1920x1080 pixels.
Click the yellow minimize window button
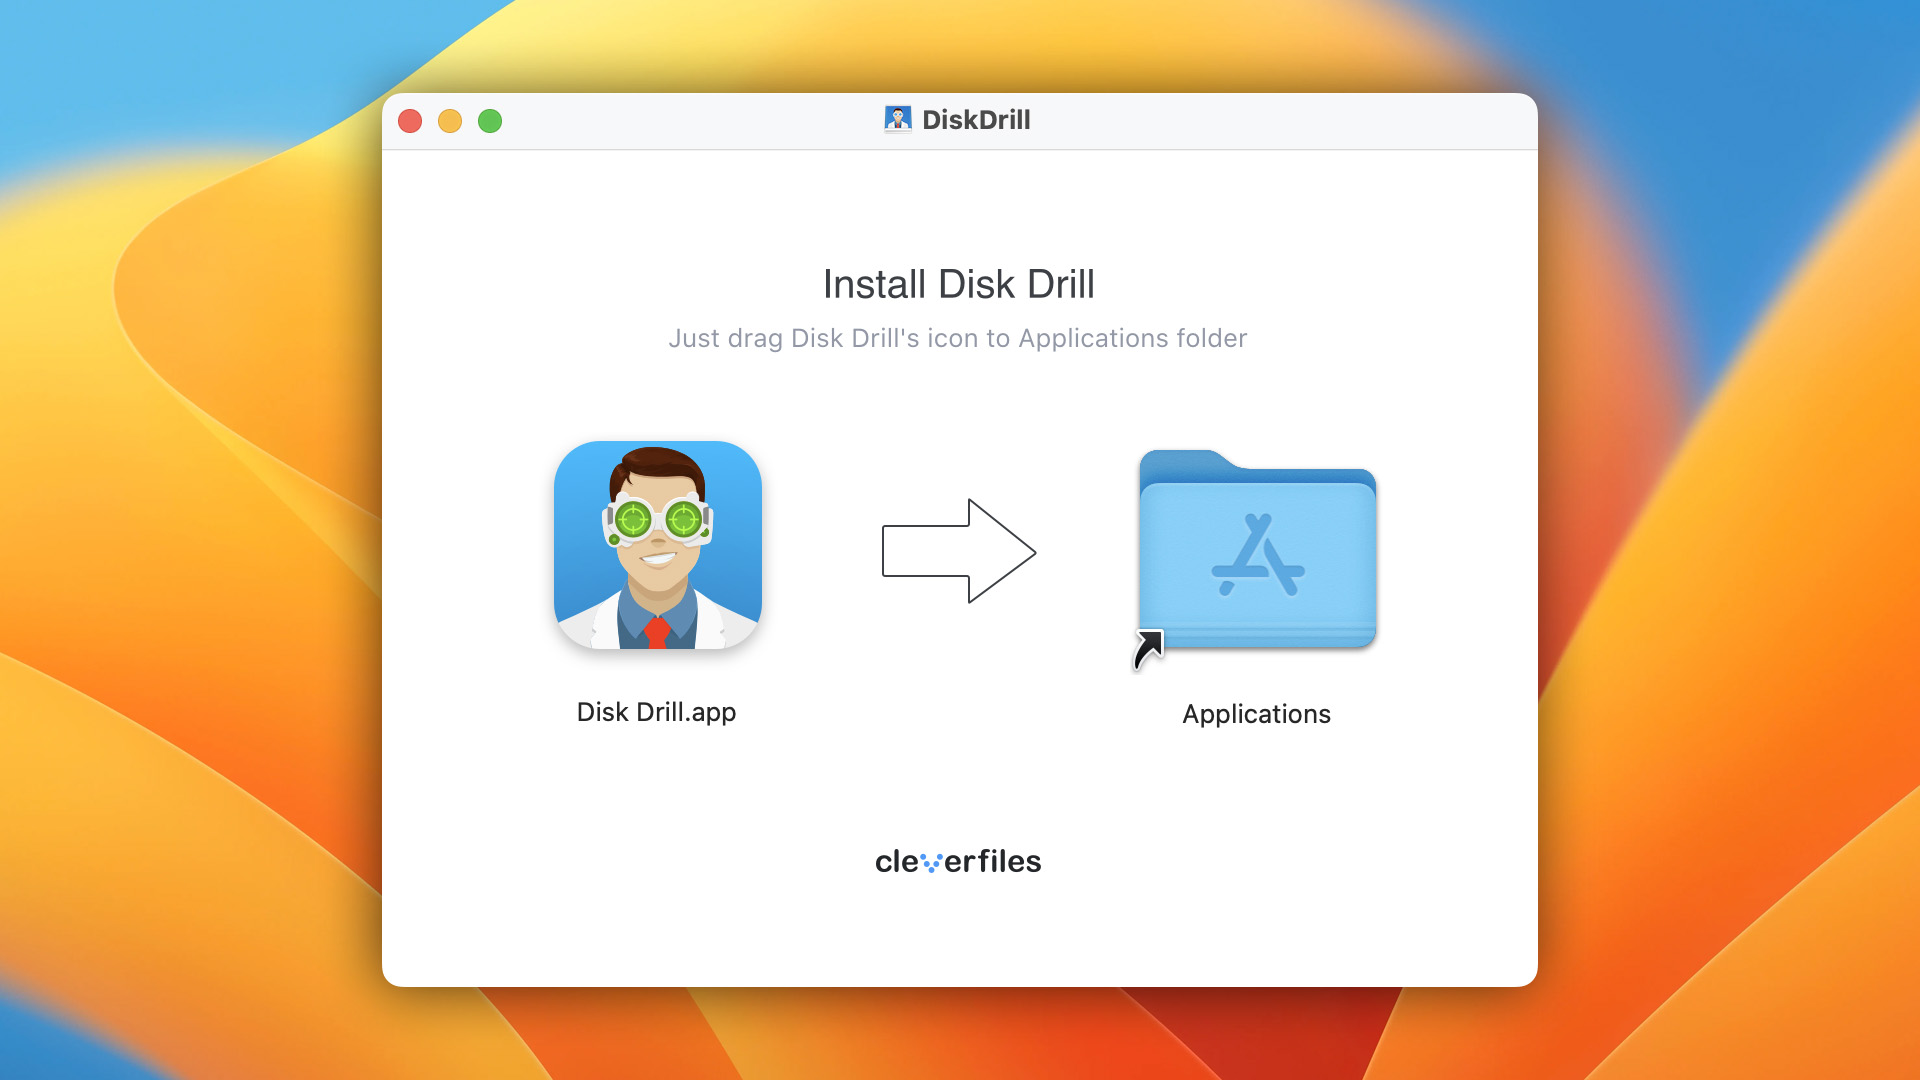click(452, 119)
